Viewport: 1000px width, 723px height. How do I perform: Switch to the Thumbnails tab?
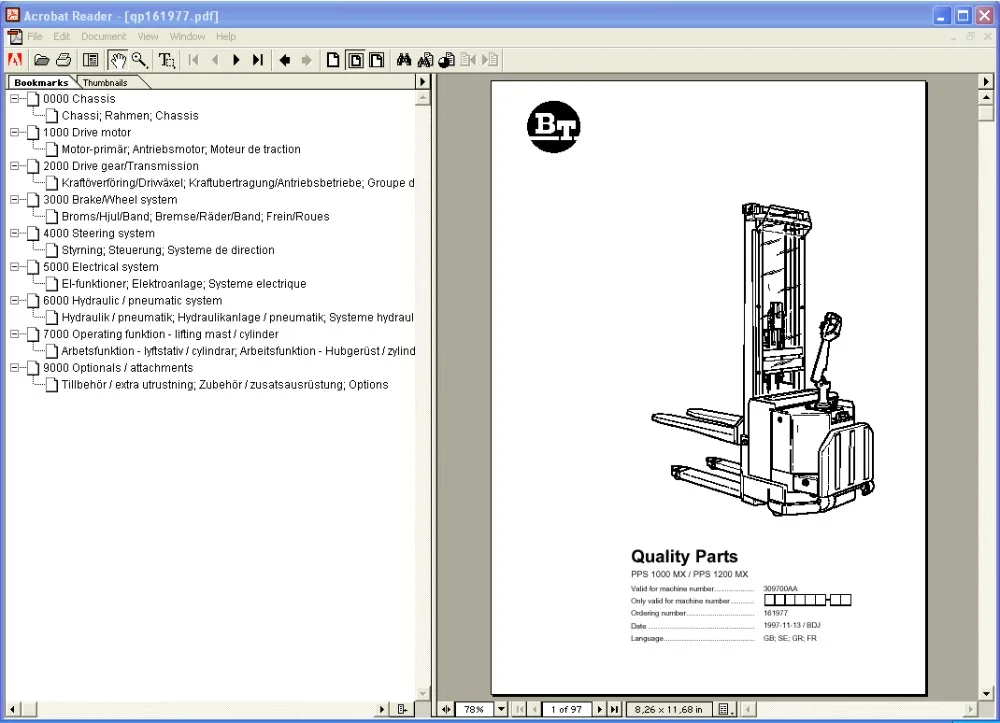(x=105, y=83)
